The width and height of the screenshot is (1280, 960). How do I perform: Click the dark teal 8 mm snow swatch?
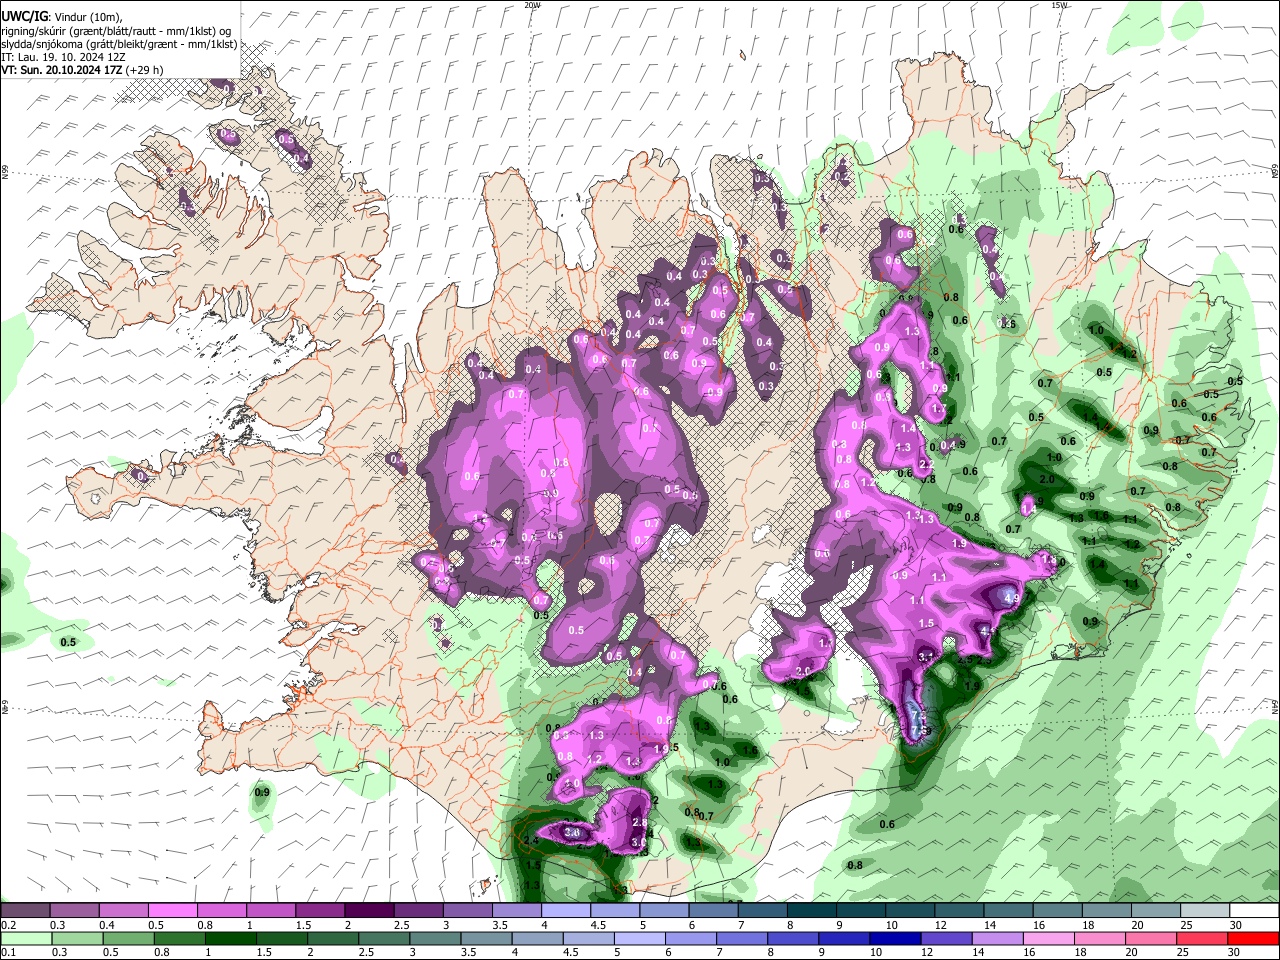[812, 911]
